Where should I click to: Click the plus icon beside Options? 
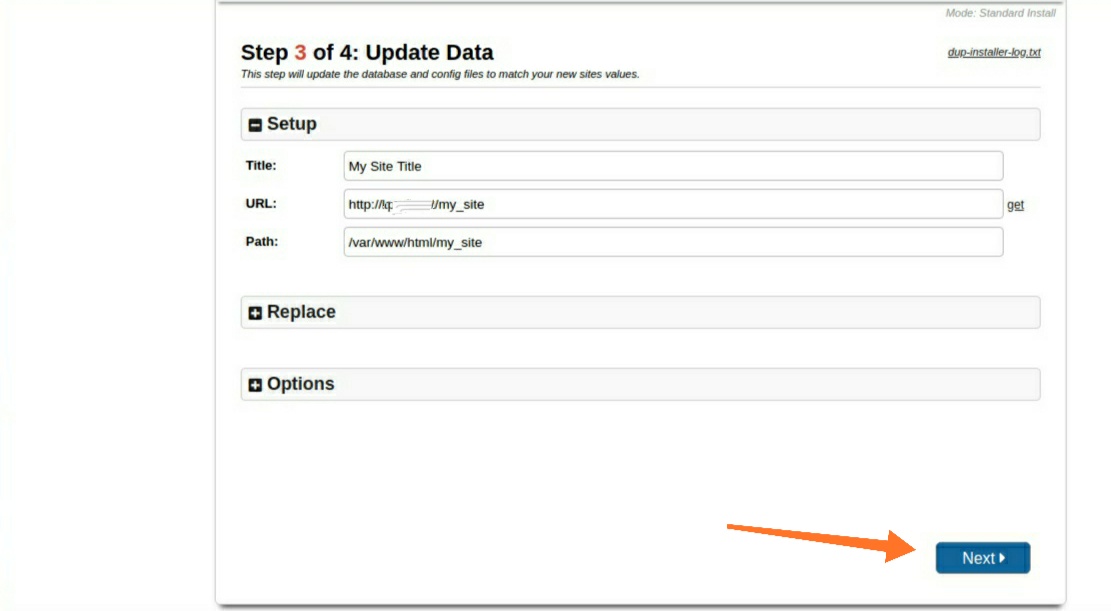coord(255,385)
